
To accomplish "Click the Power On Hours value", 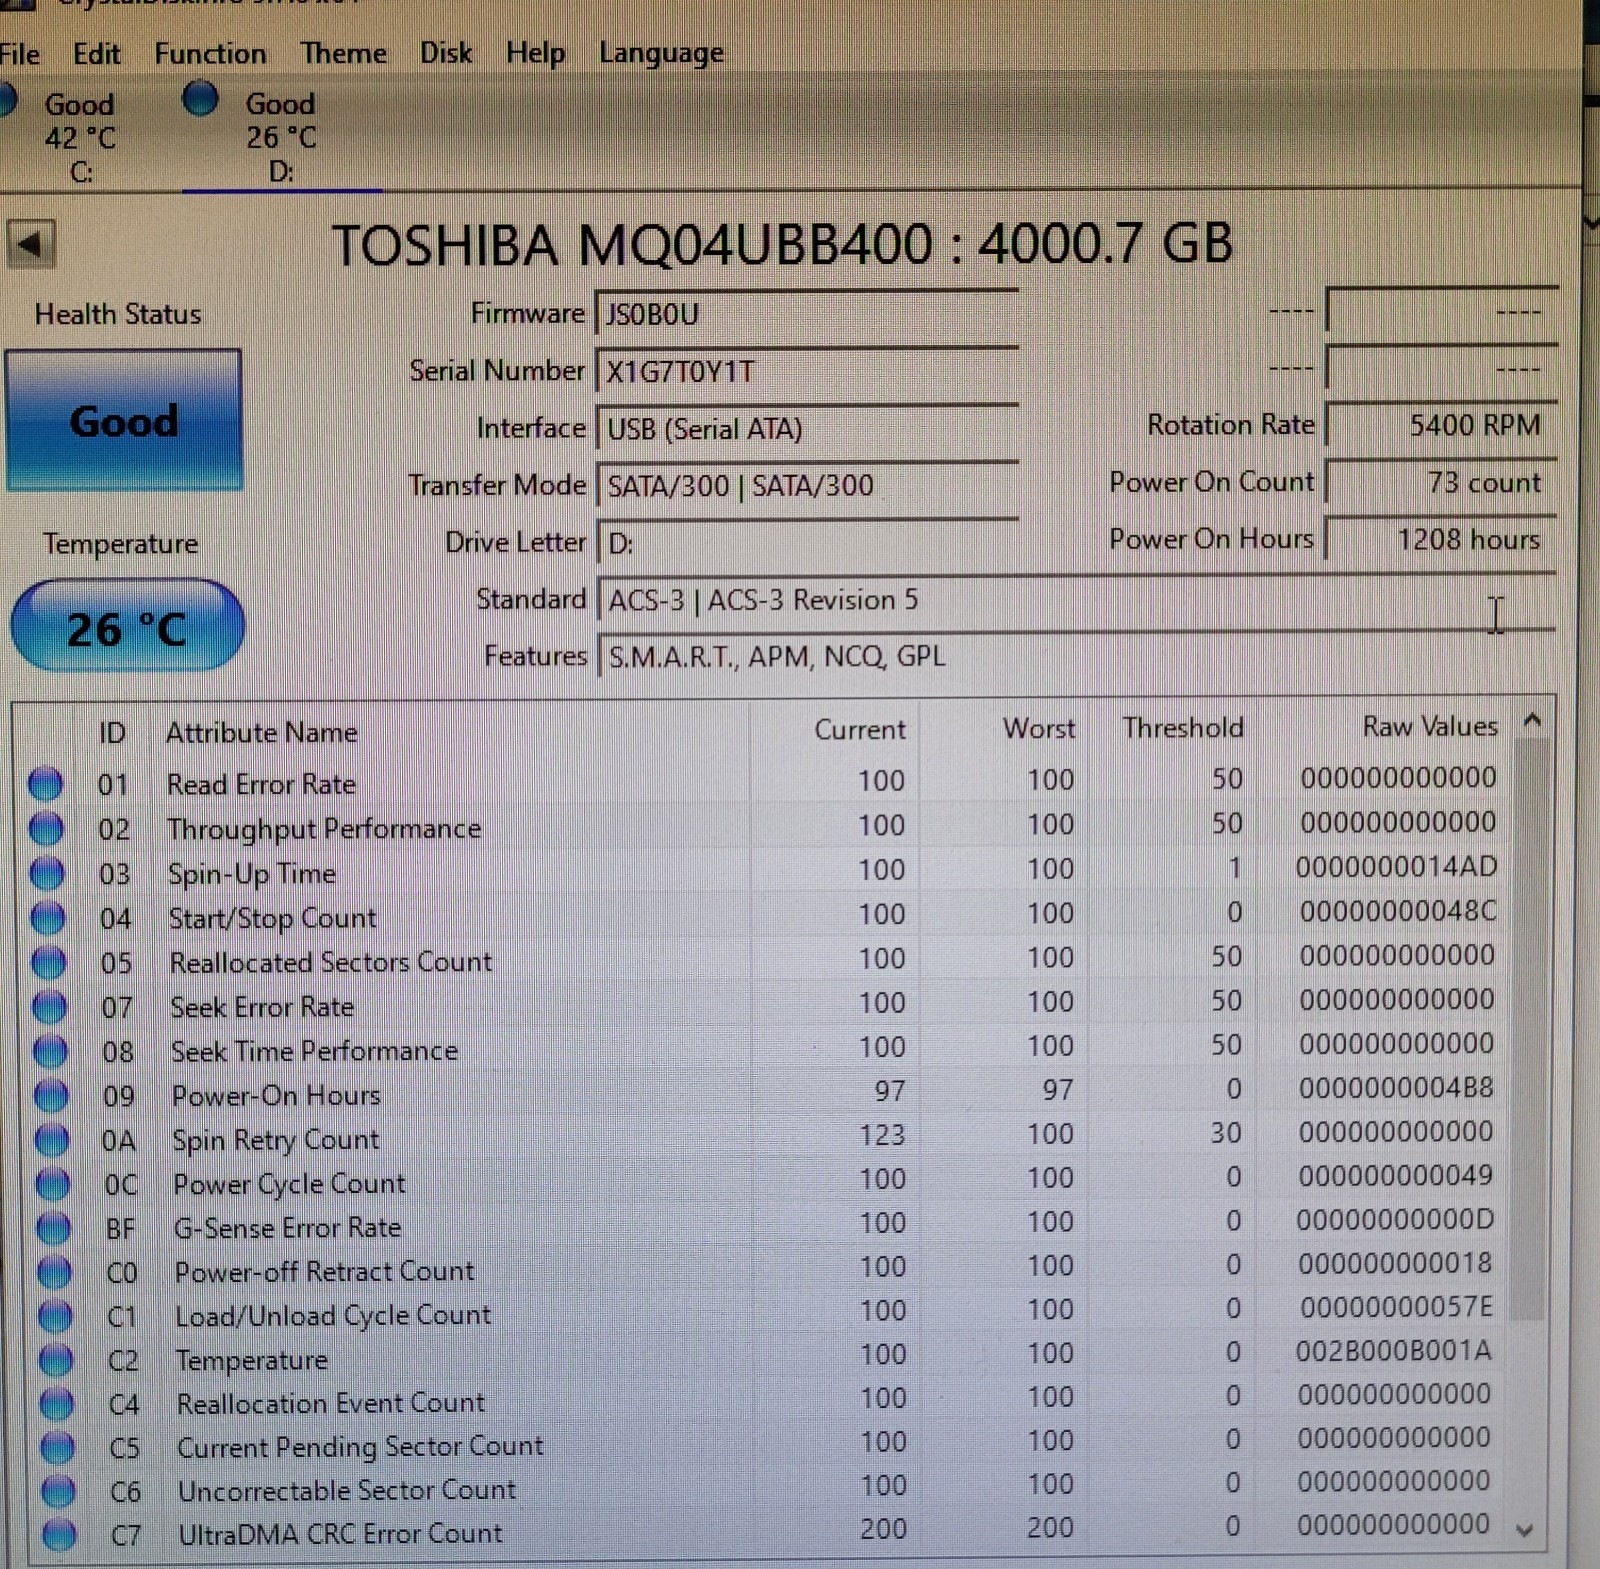I will click(x=1441, y=539).
